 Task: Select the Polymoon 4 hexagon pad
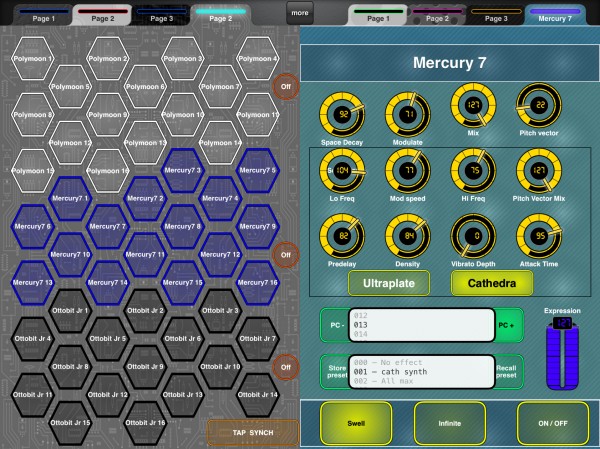[258, 59]
